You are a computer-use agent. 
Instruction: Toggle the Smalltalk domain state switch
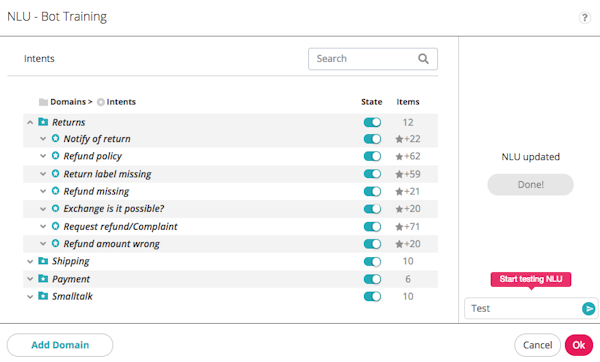coord(372,297)
